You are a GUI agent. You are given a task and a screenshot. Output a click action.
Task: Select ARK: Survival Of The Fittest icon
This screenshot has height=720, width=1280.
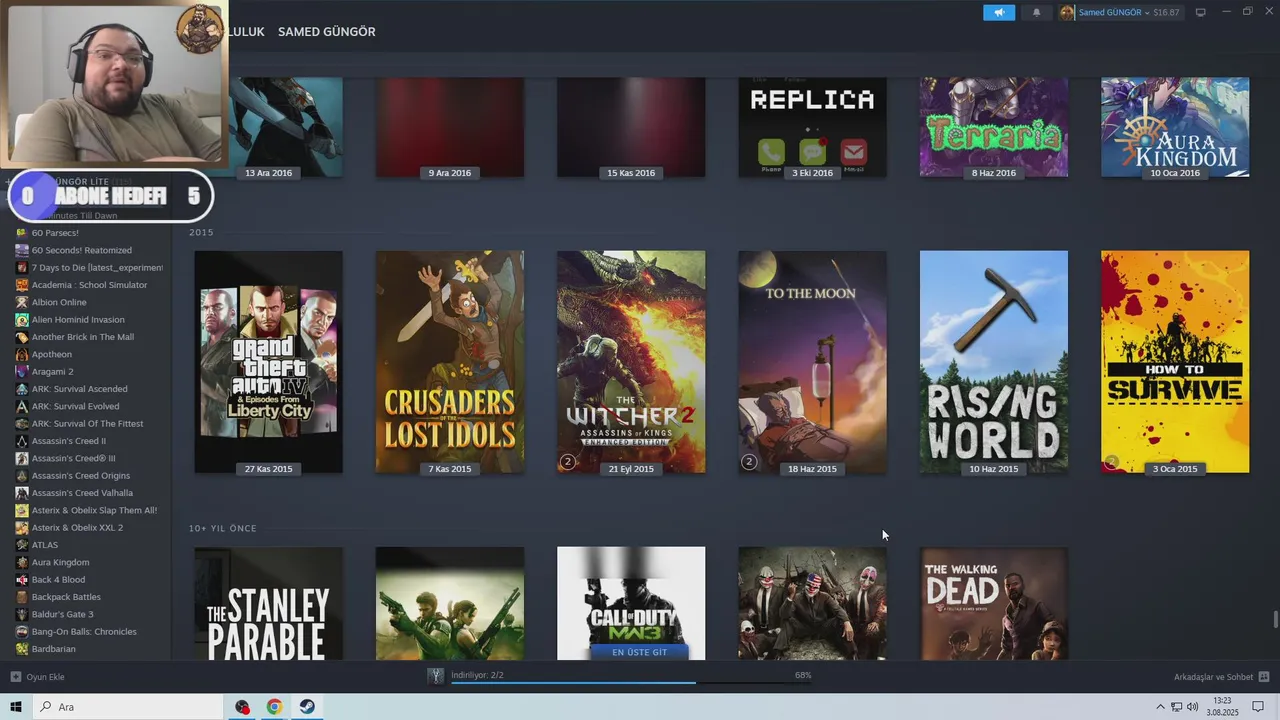point(22,423)
